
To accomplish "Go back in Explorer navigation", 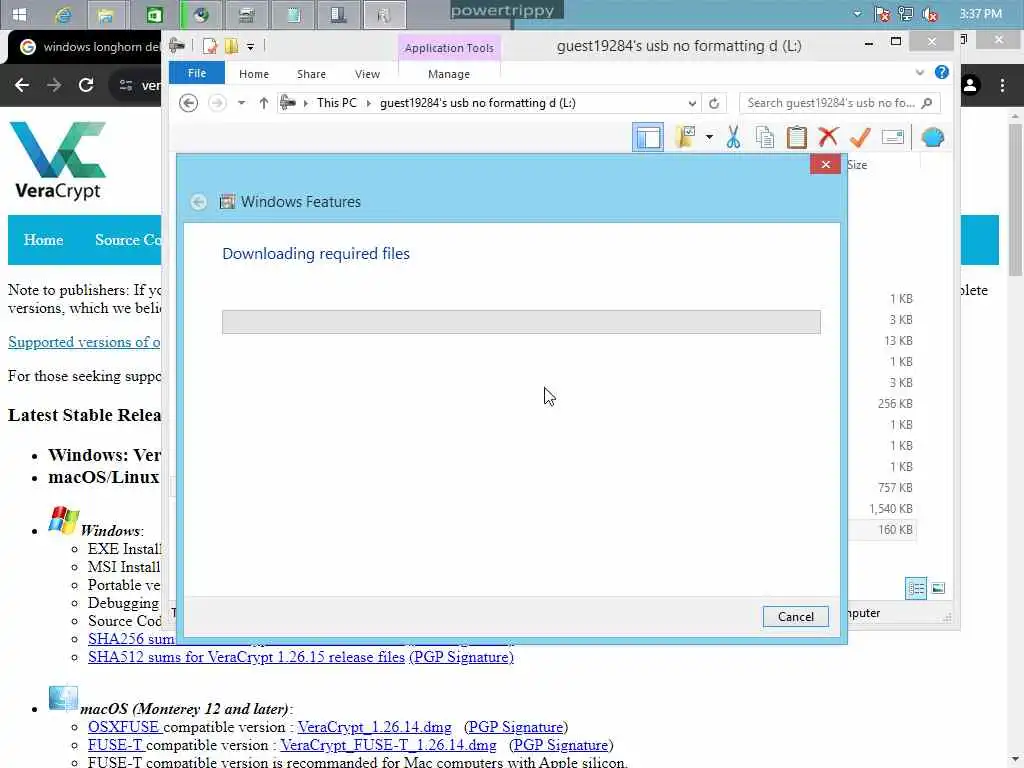I will (189, 103).
